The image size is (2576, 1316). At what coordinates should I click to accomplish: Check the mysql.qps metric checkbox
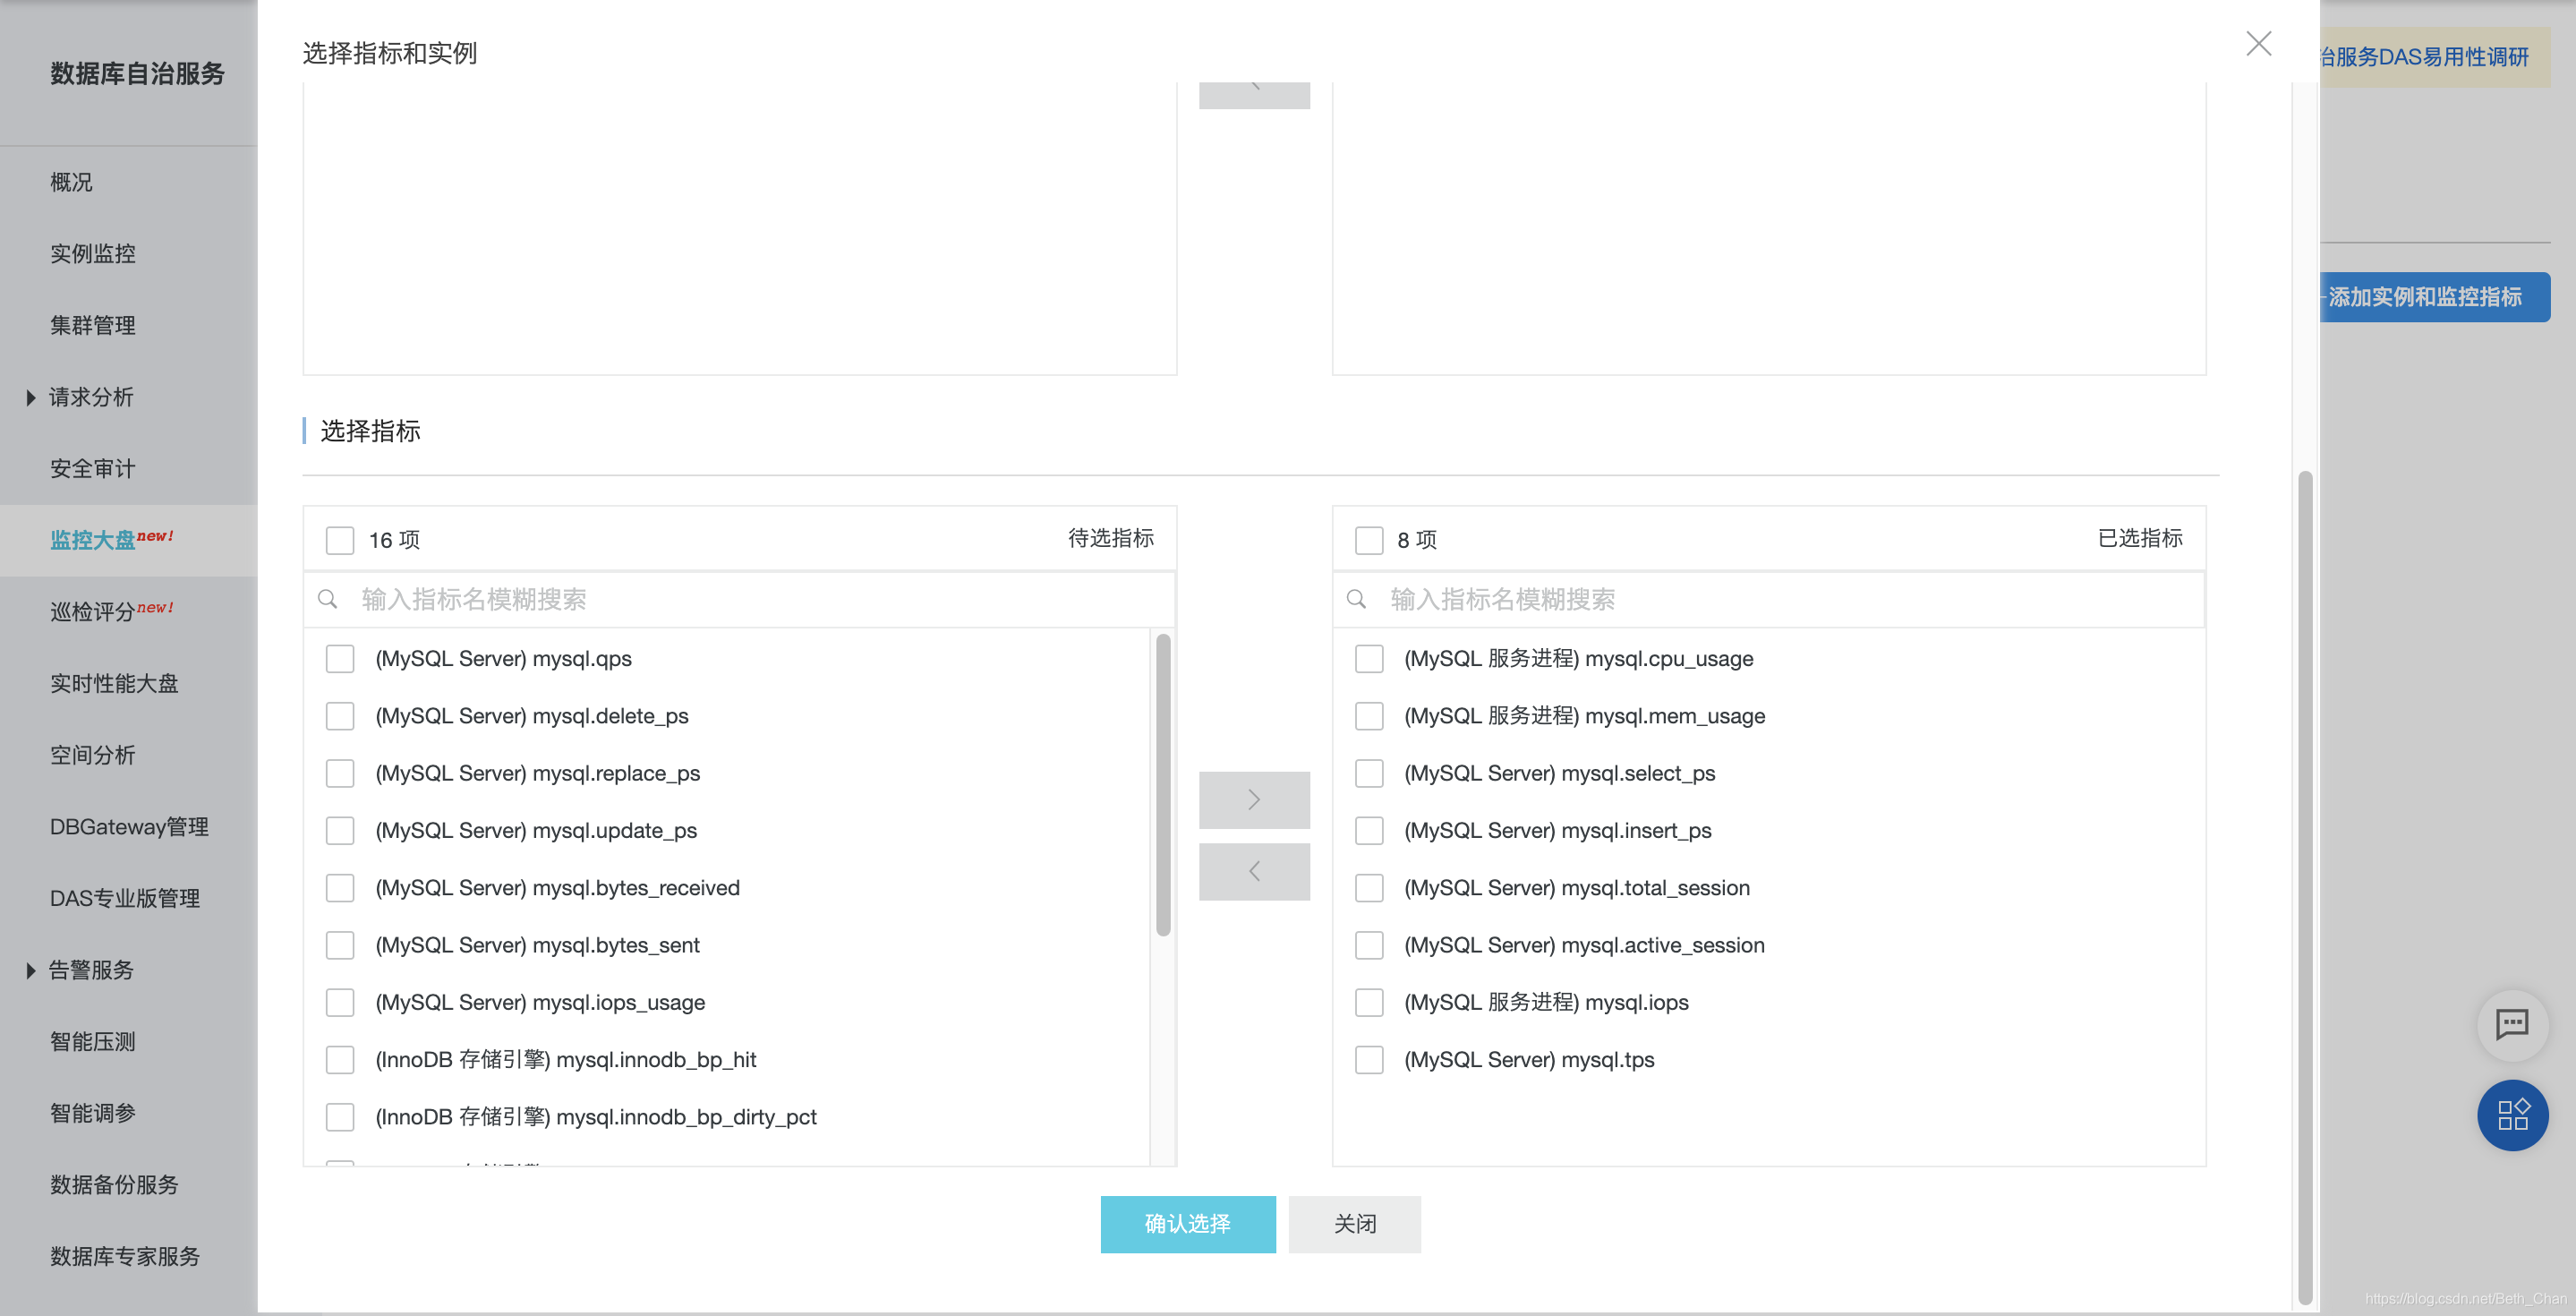[x=340, y=659]
